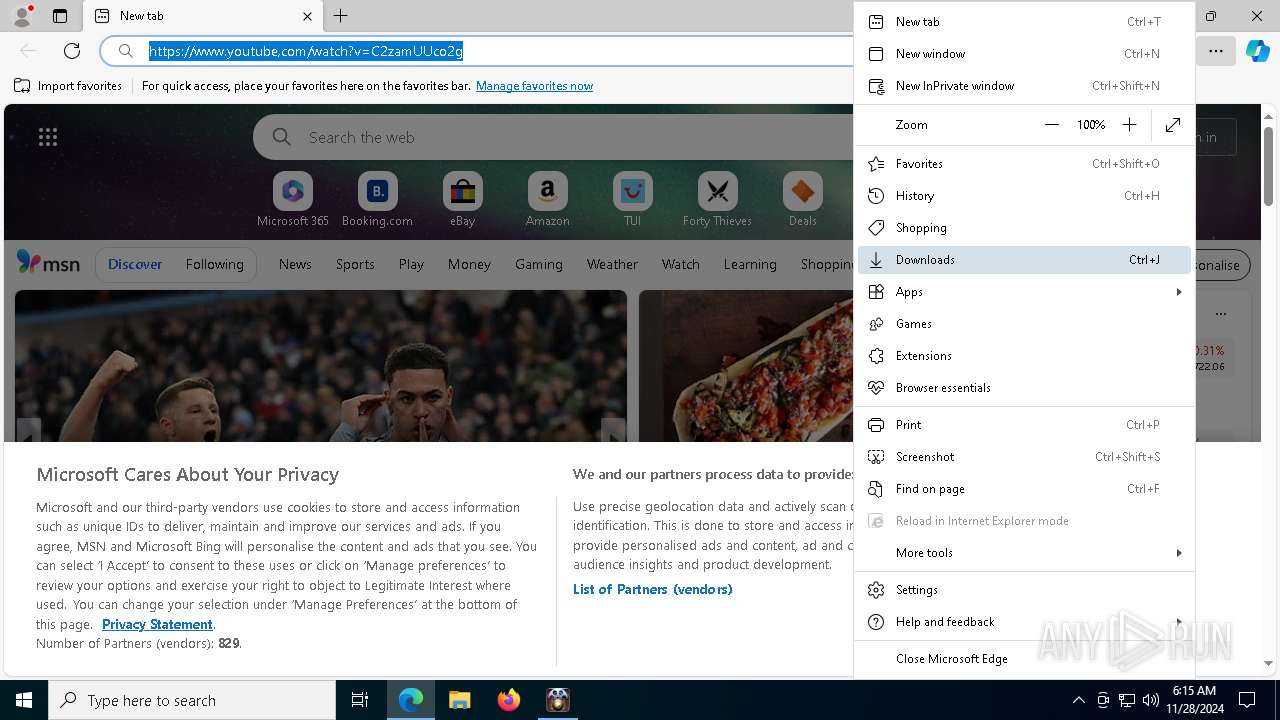This screenshot has width=1280, height=720.
Task: Open the Weather category
Action: tap(612, 264)
